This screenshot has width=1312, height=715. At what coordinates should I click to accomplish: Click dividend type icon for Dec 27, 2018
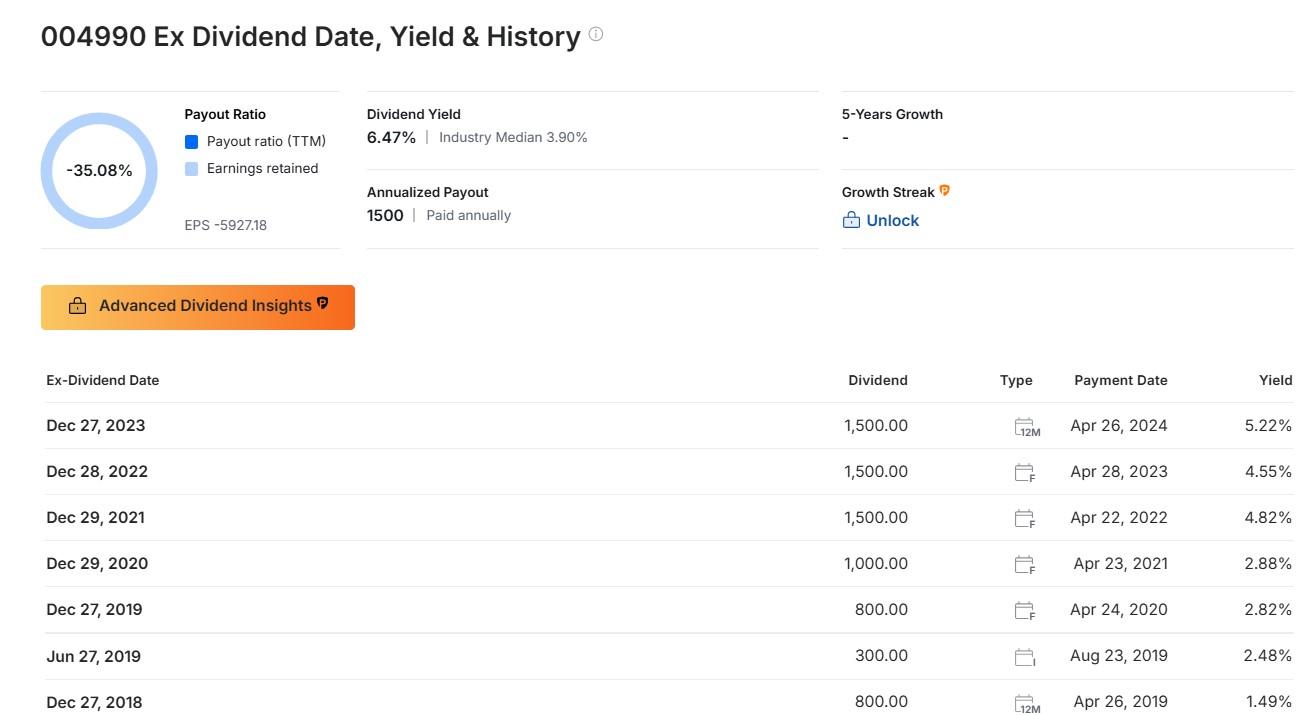coord(1026,704)
